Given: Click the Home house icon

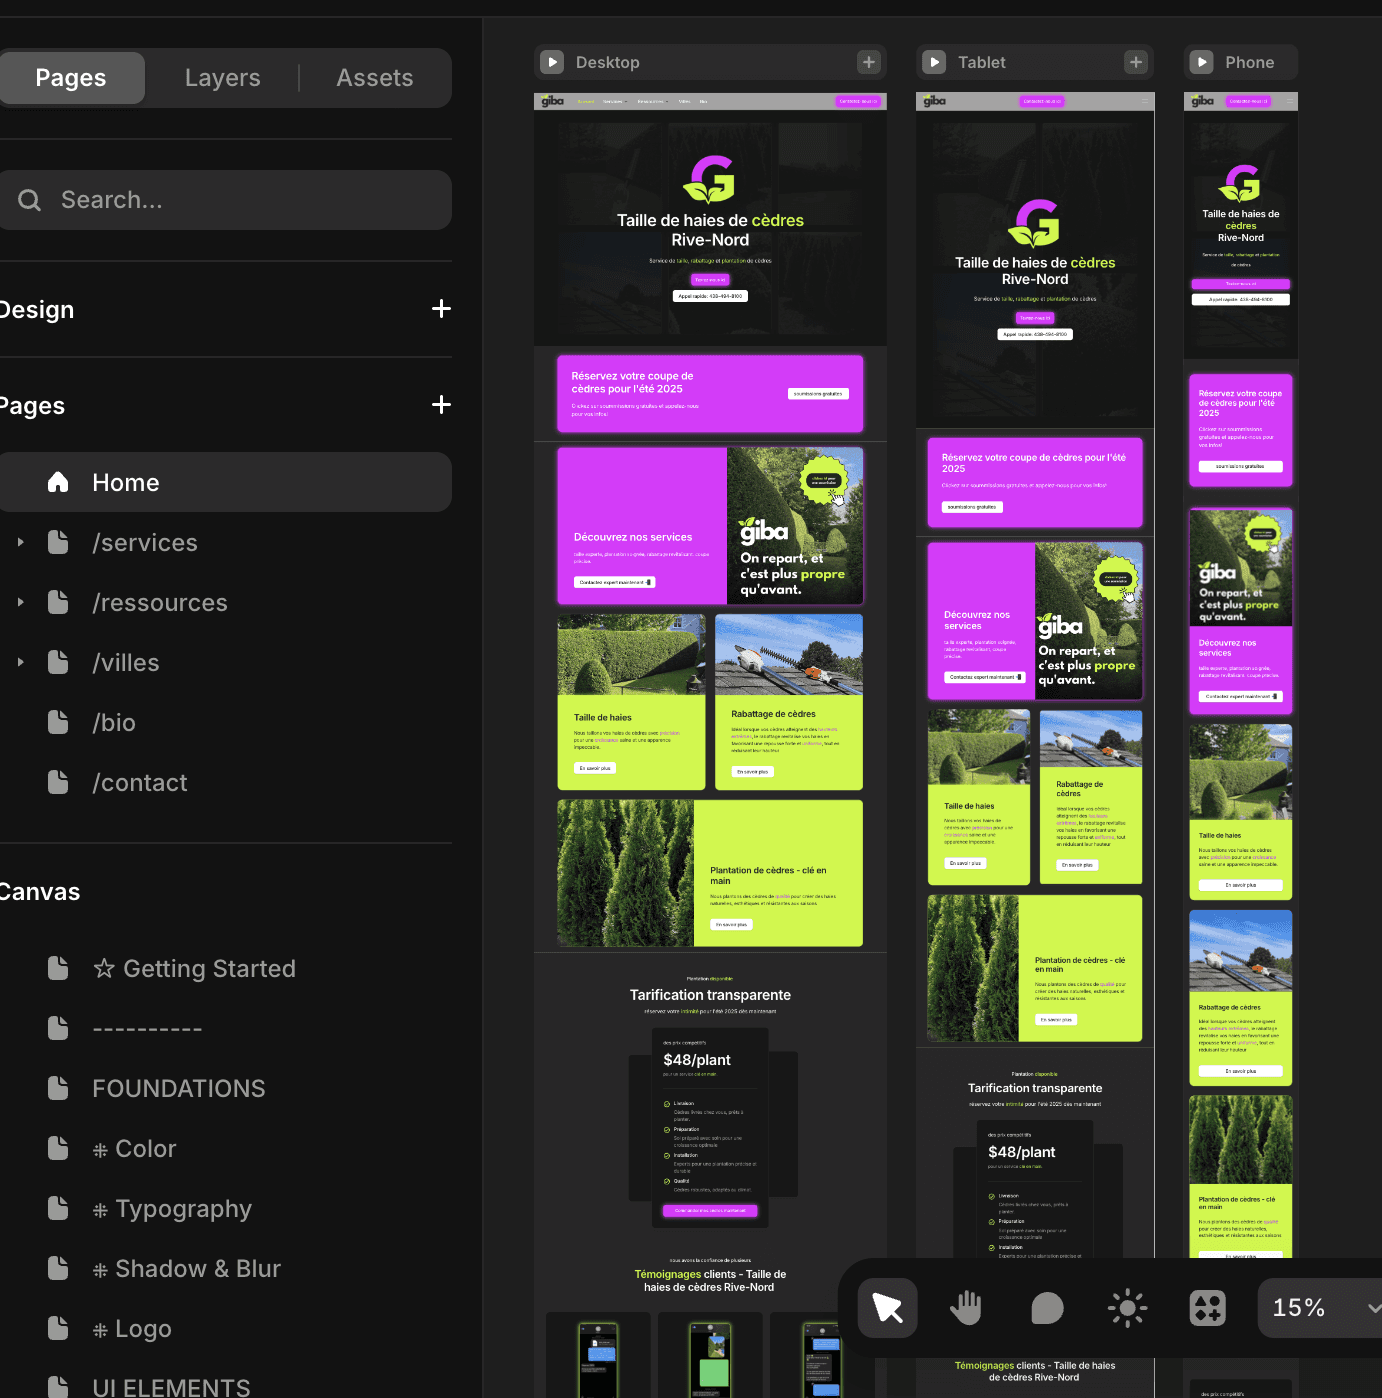Looking at the screenshot, I should pos(58,482).
